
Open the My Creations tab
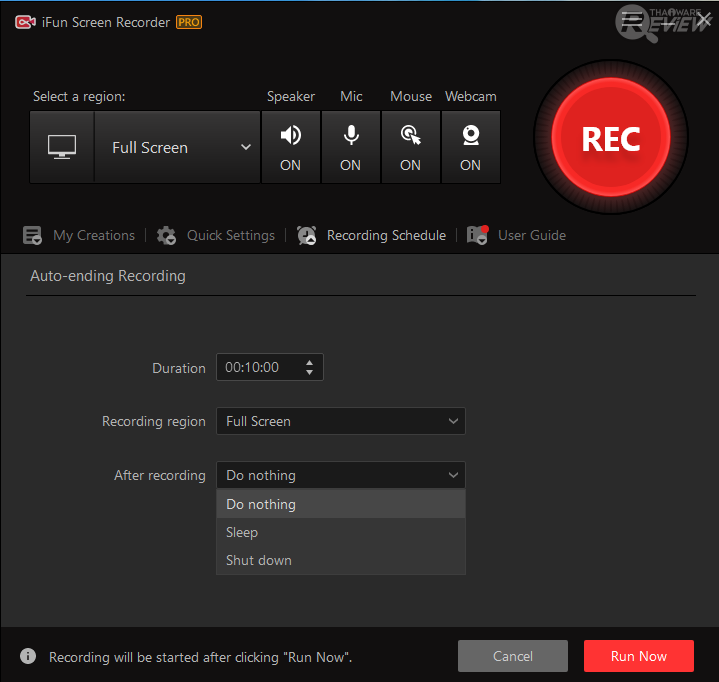tap(79, 235)
